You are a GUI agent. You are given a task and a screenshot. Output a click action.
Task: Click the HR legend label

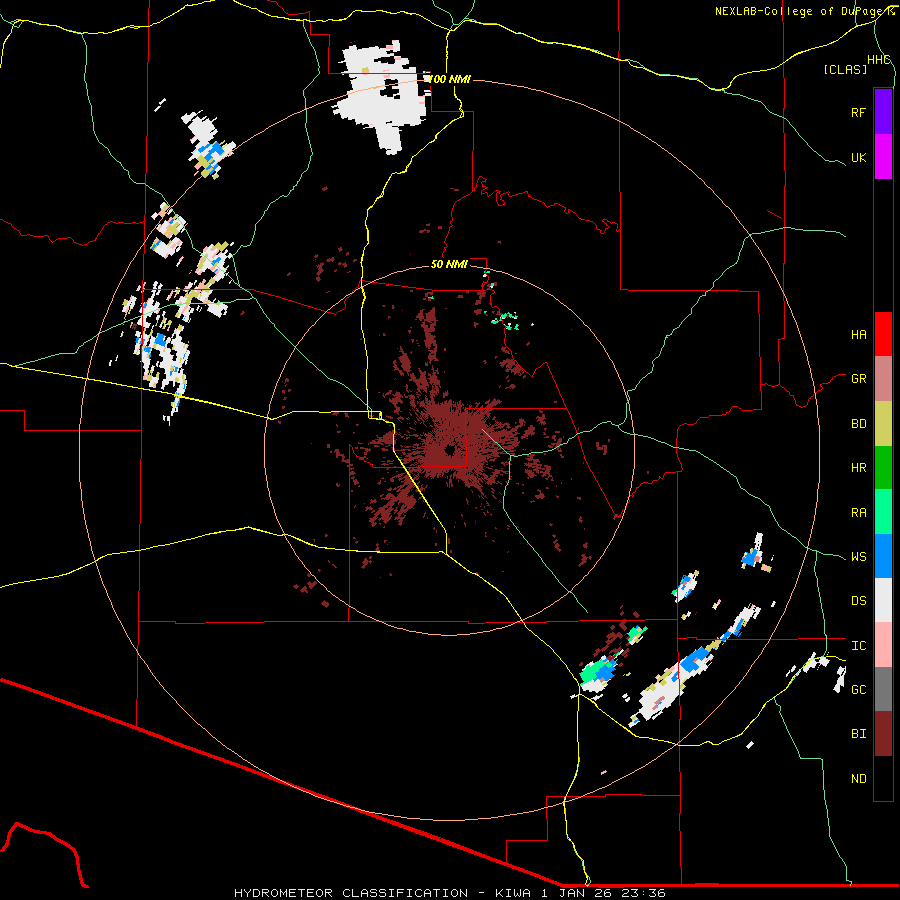pos(858,468)
